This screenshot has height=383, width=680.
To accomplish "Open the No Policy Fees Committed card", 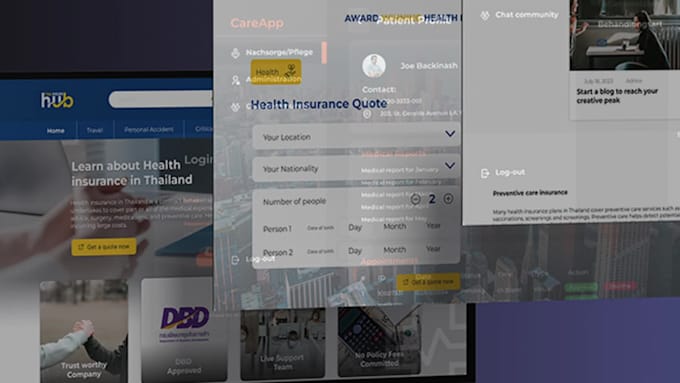I will point(379,341).
